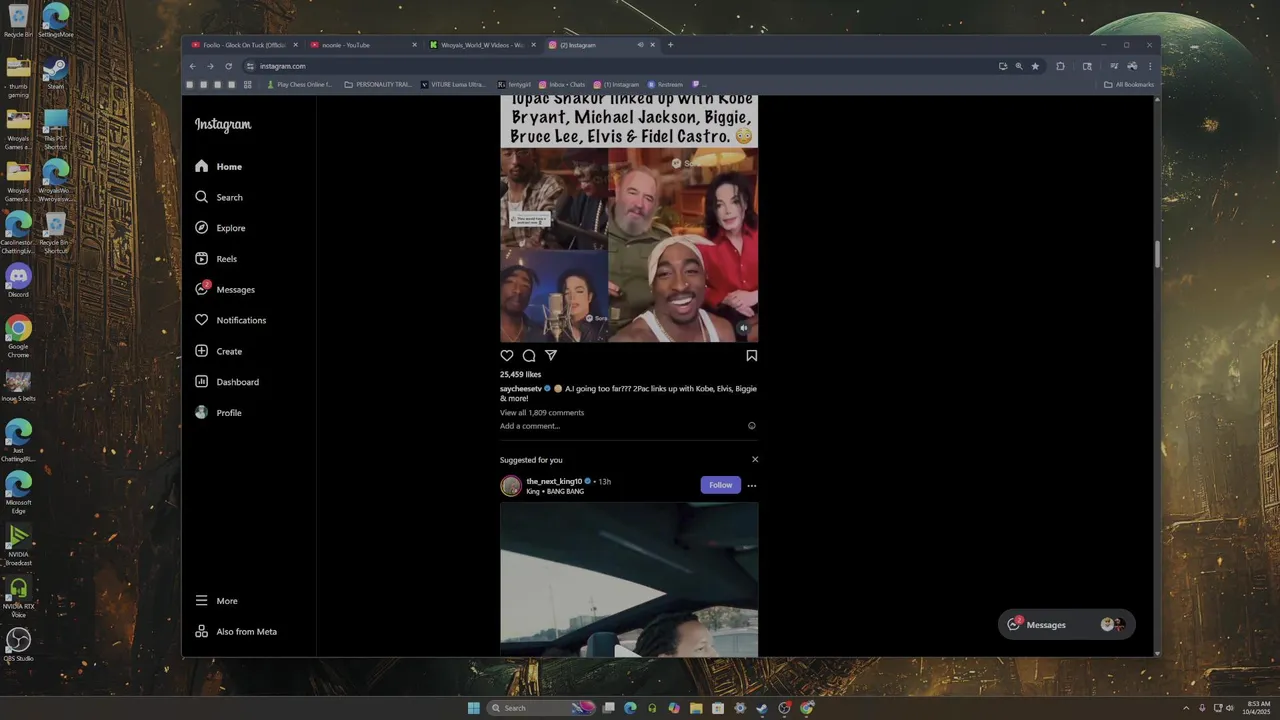This screenshot has height=720, width=1280.
Task: Open the emoji picker in the comment box
Action: [x=752, y=426]
